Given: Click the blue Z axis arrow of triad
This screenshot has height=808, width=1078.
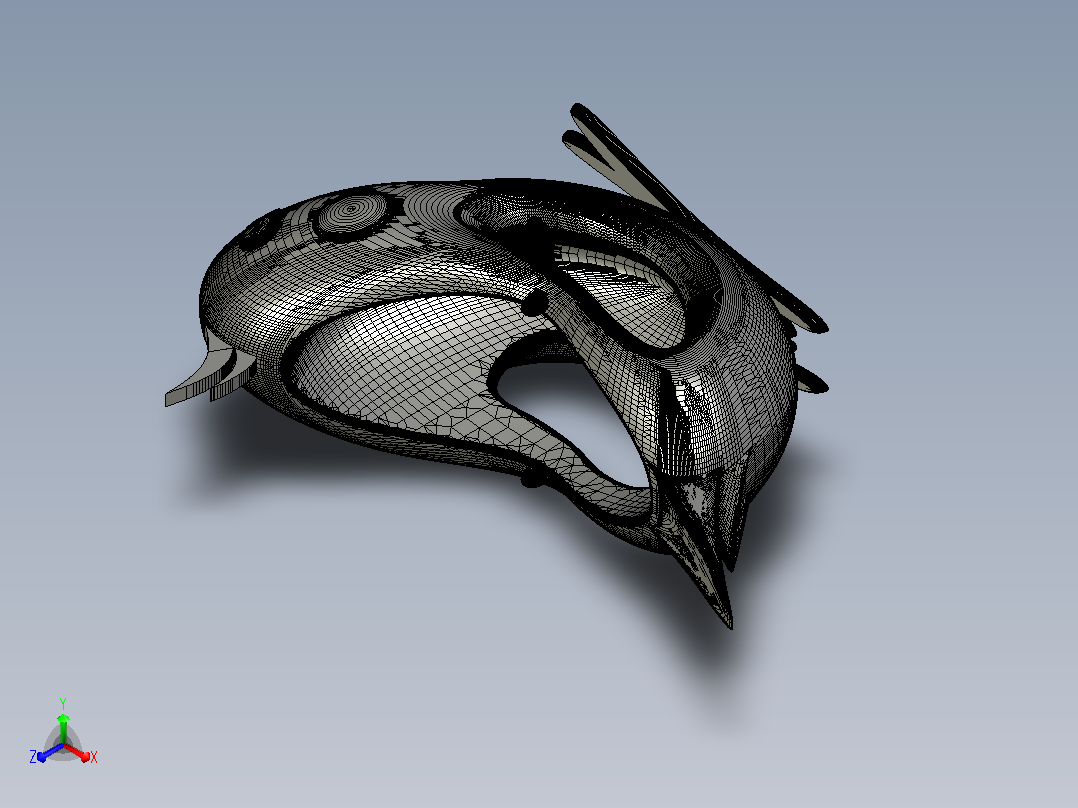Looking at the screenshot, I should pos(50,753).
